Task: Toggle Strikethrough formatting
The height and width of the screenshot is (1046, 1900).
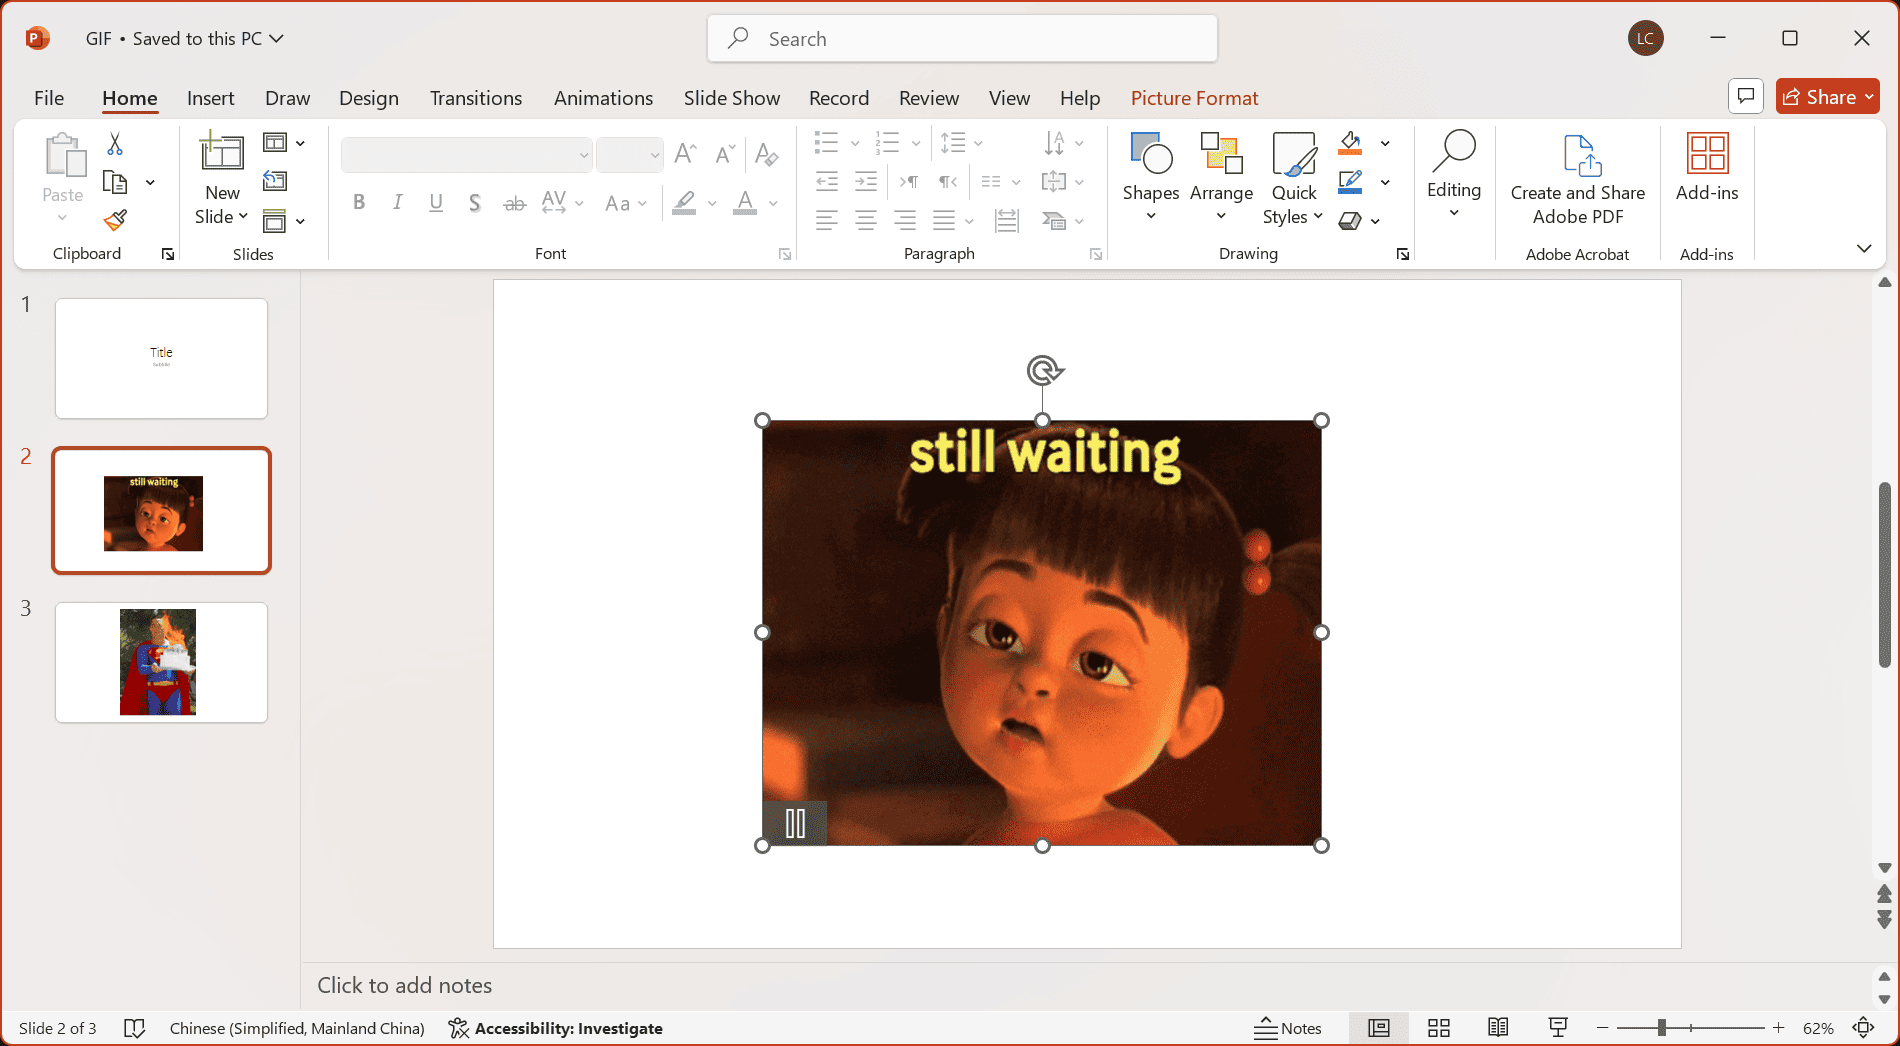Action: coord(514,203)
